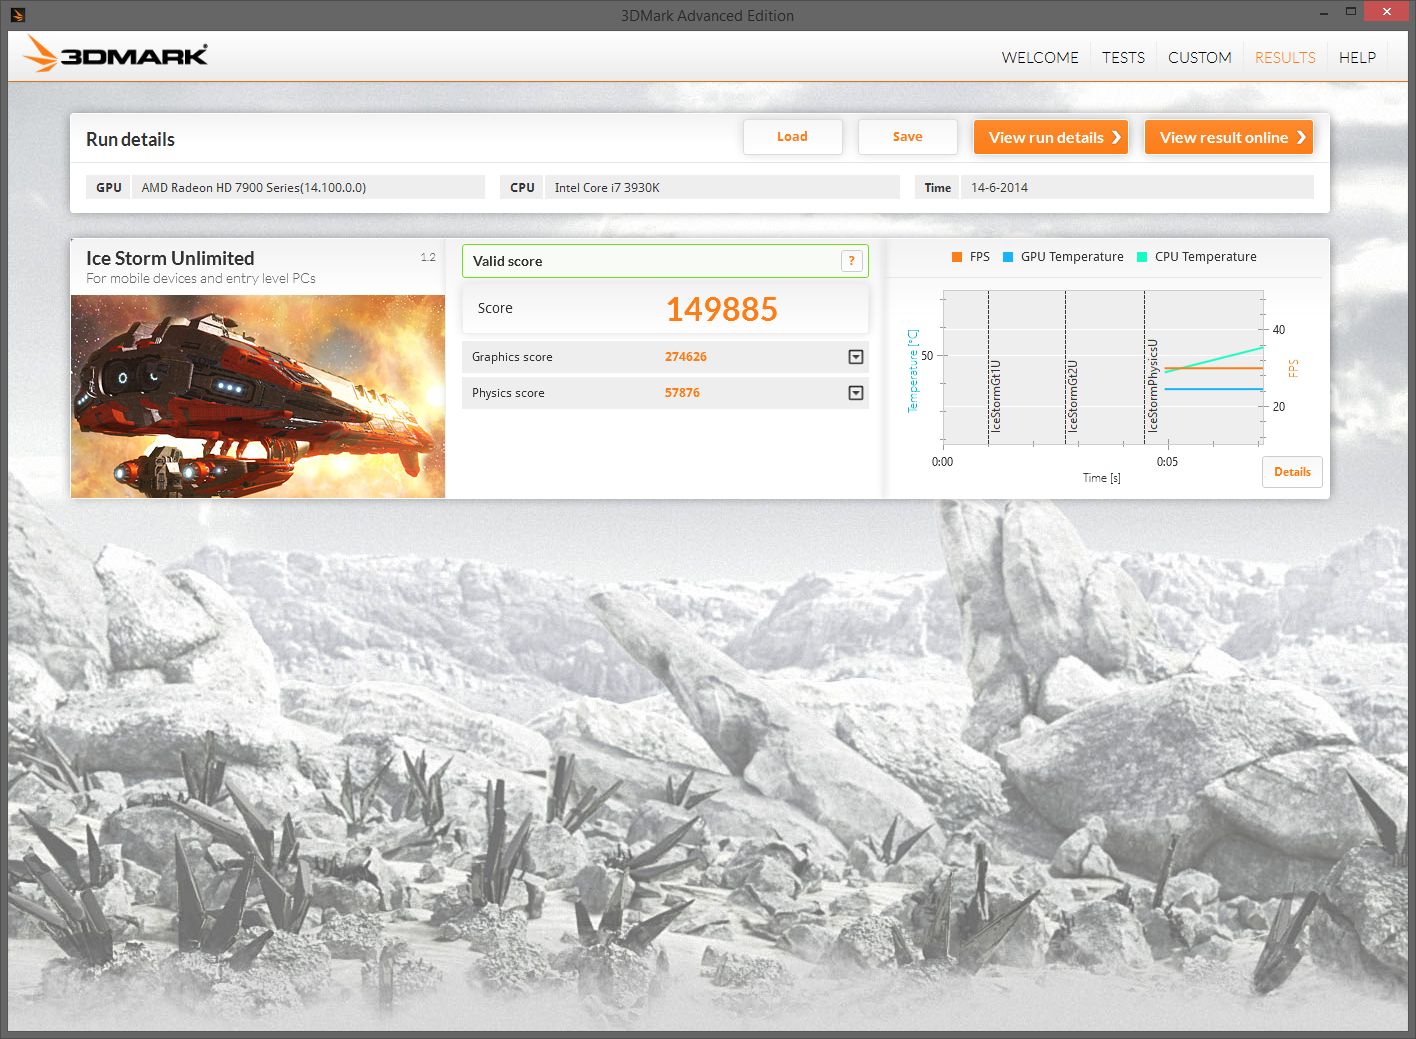The image size is (1416, 1039).
Task: Switch to the TESTS tab
Action: 1123,58
